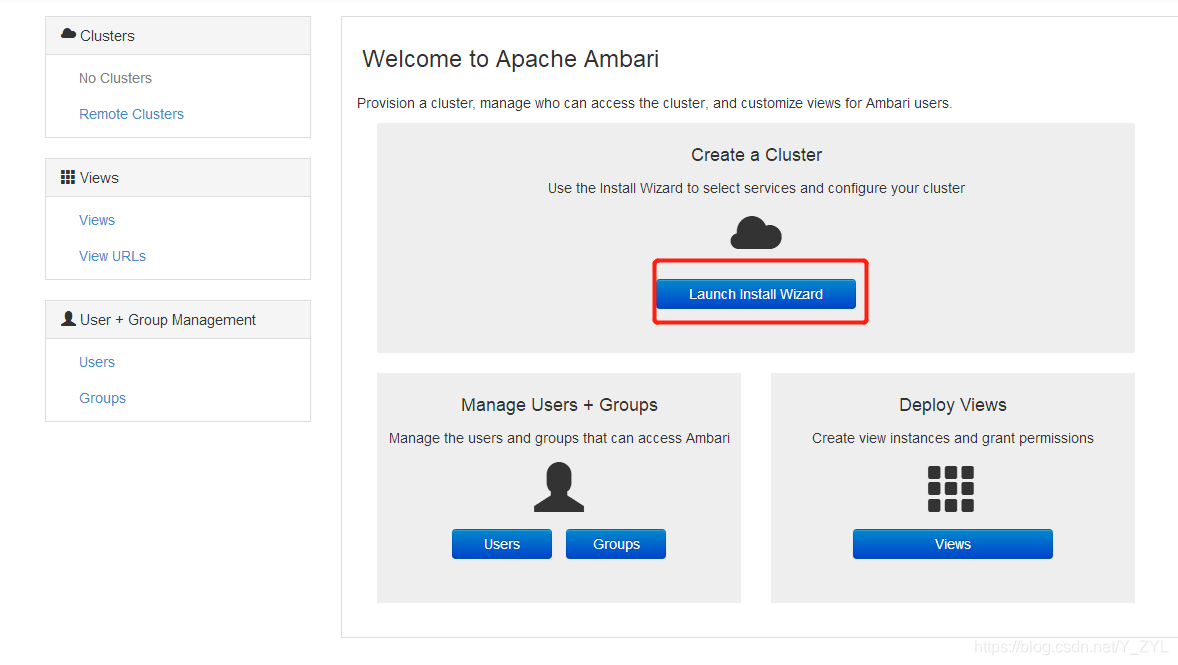Viewport: 1178px width, 665px height.
Task: Click the 'Welcome to Apache Ambari' heading
Action: [x=511, y=59]
